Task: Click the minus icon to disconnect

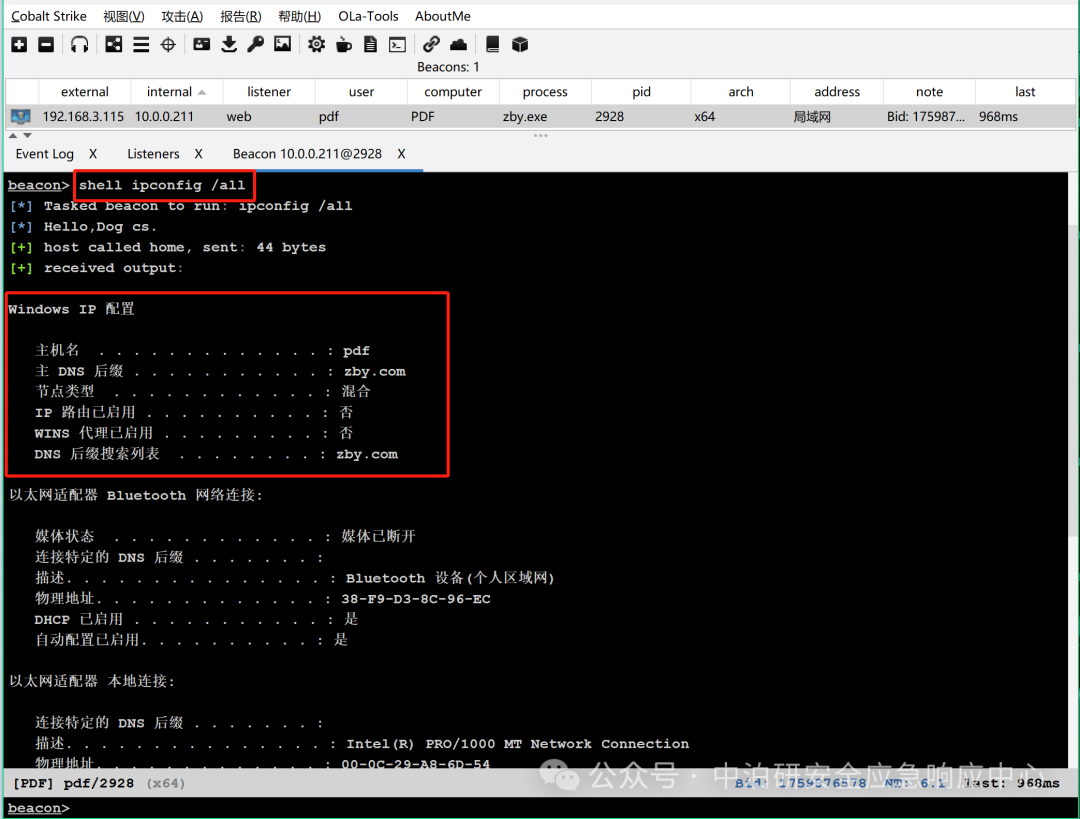Action: point(46,45)
